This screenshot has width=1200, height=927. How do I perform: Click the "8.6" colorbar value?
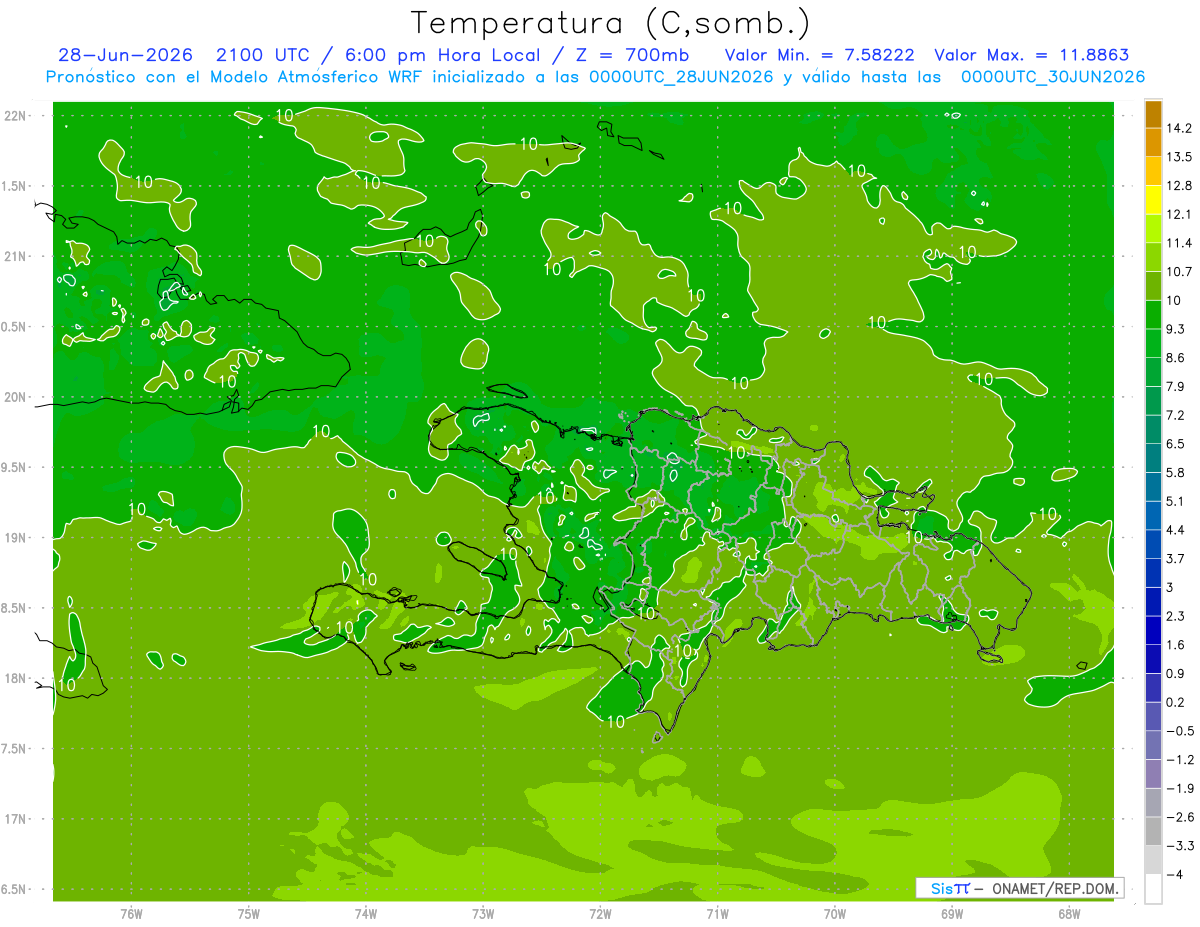pyautogui.click(x=1175, y=358)
